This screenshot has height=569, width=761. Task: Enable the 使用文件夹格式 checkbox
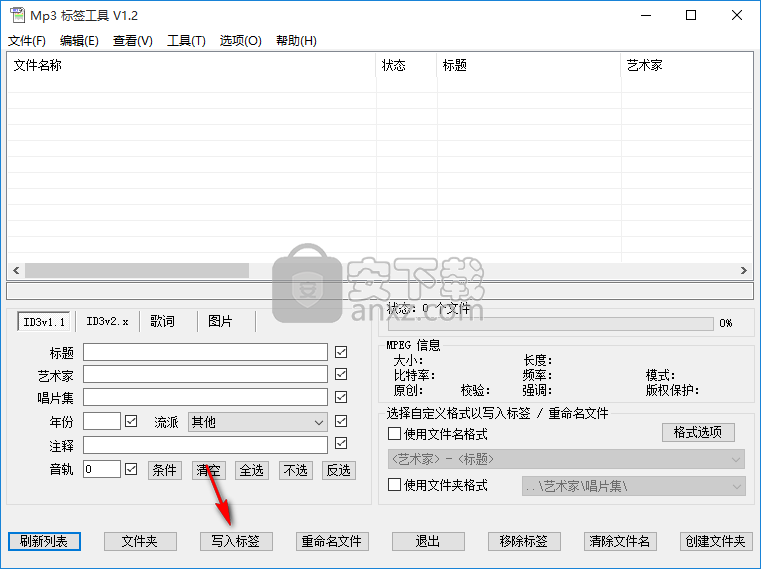[x=395, y=485]
